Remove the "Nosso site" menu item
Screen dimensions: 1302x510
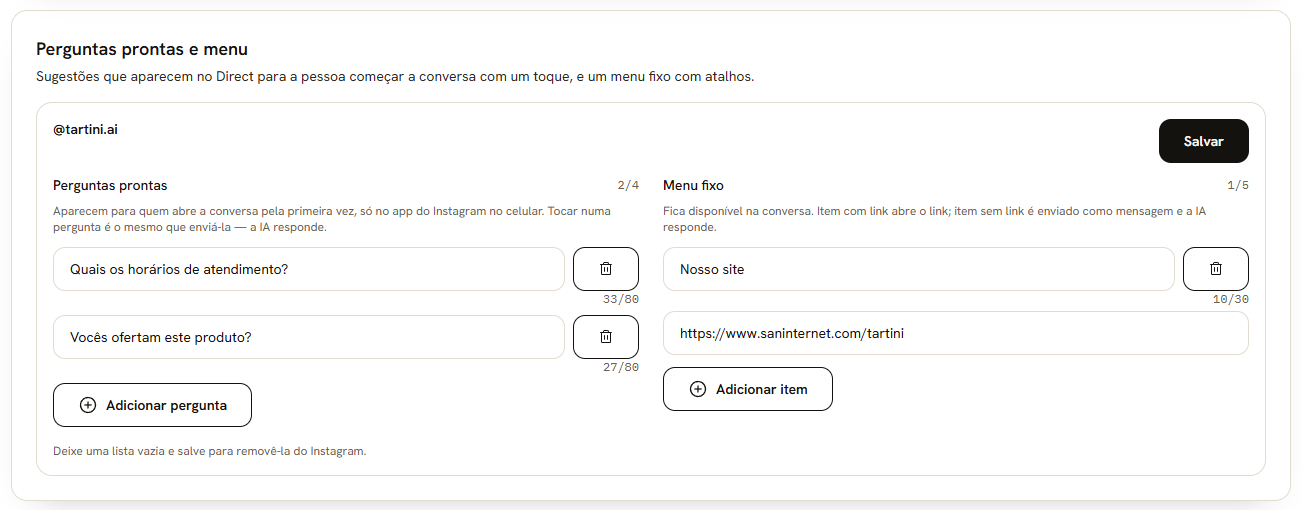pyautogui.click(x=1215, y=269)
